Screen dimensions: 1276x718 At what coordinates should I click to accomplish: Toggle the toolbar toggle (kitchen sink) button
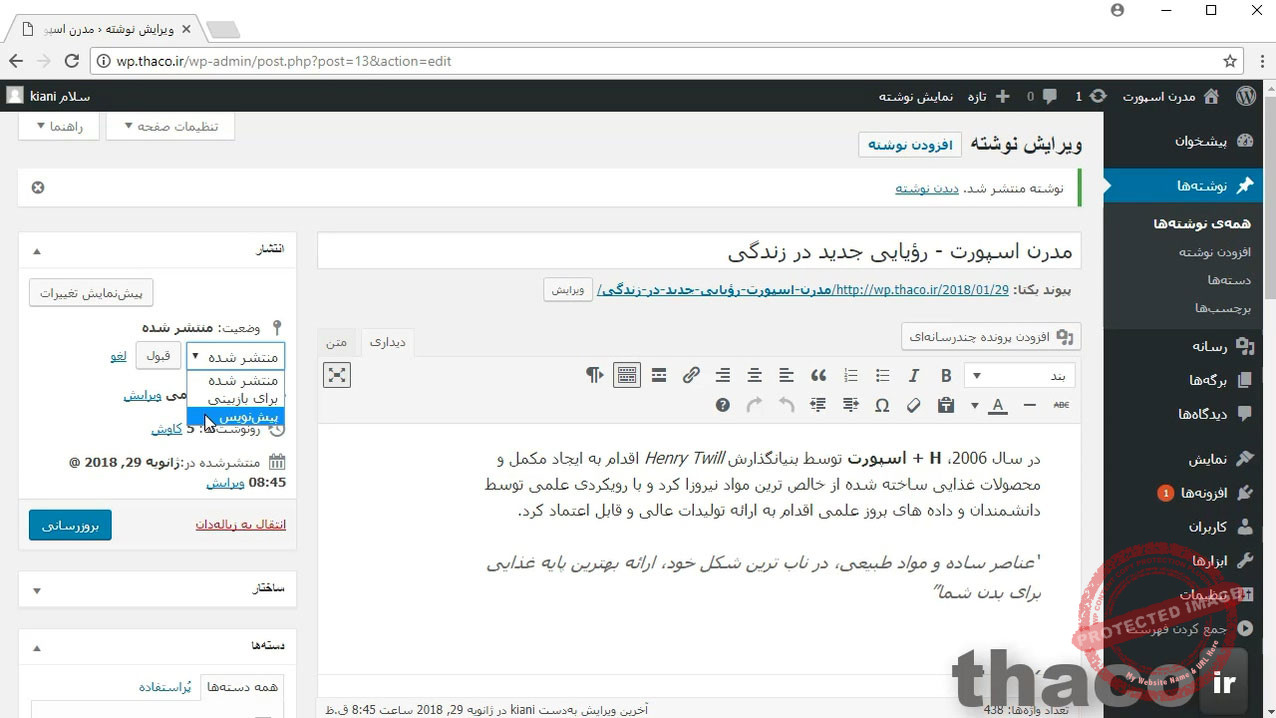pyautogui.click(x=627, y=376)
